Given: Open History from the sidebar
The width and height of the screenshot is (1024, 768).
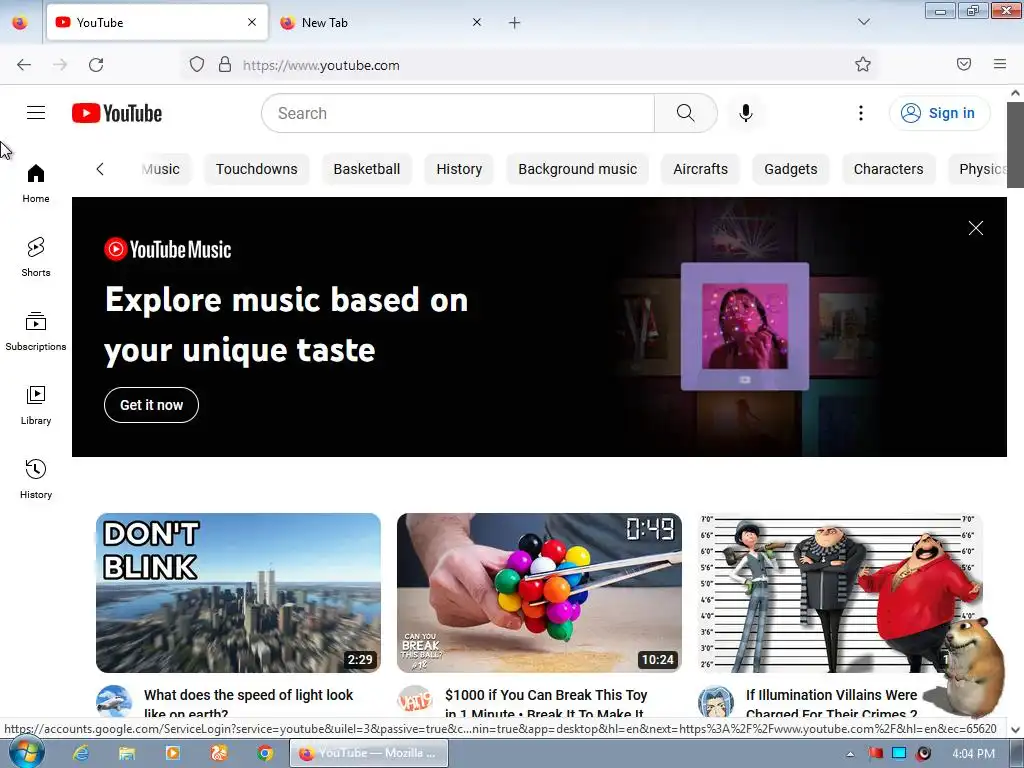Looking at the screenshot, I should 36,479.
